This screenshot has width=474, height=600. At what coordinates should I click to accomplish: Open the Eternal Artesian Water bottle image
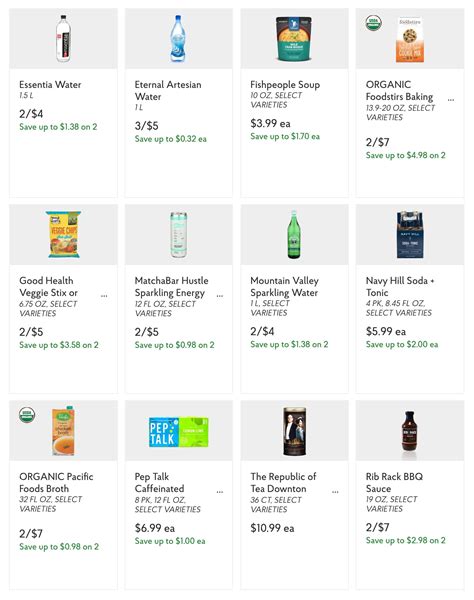178,39
